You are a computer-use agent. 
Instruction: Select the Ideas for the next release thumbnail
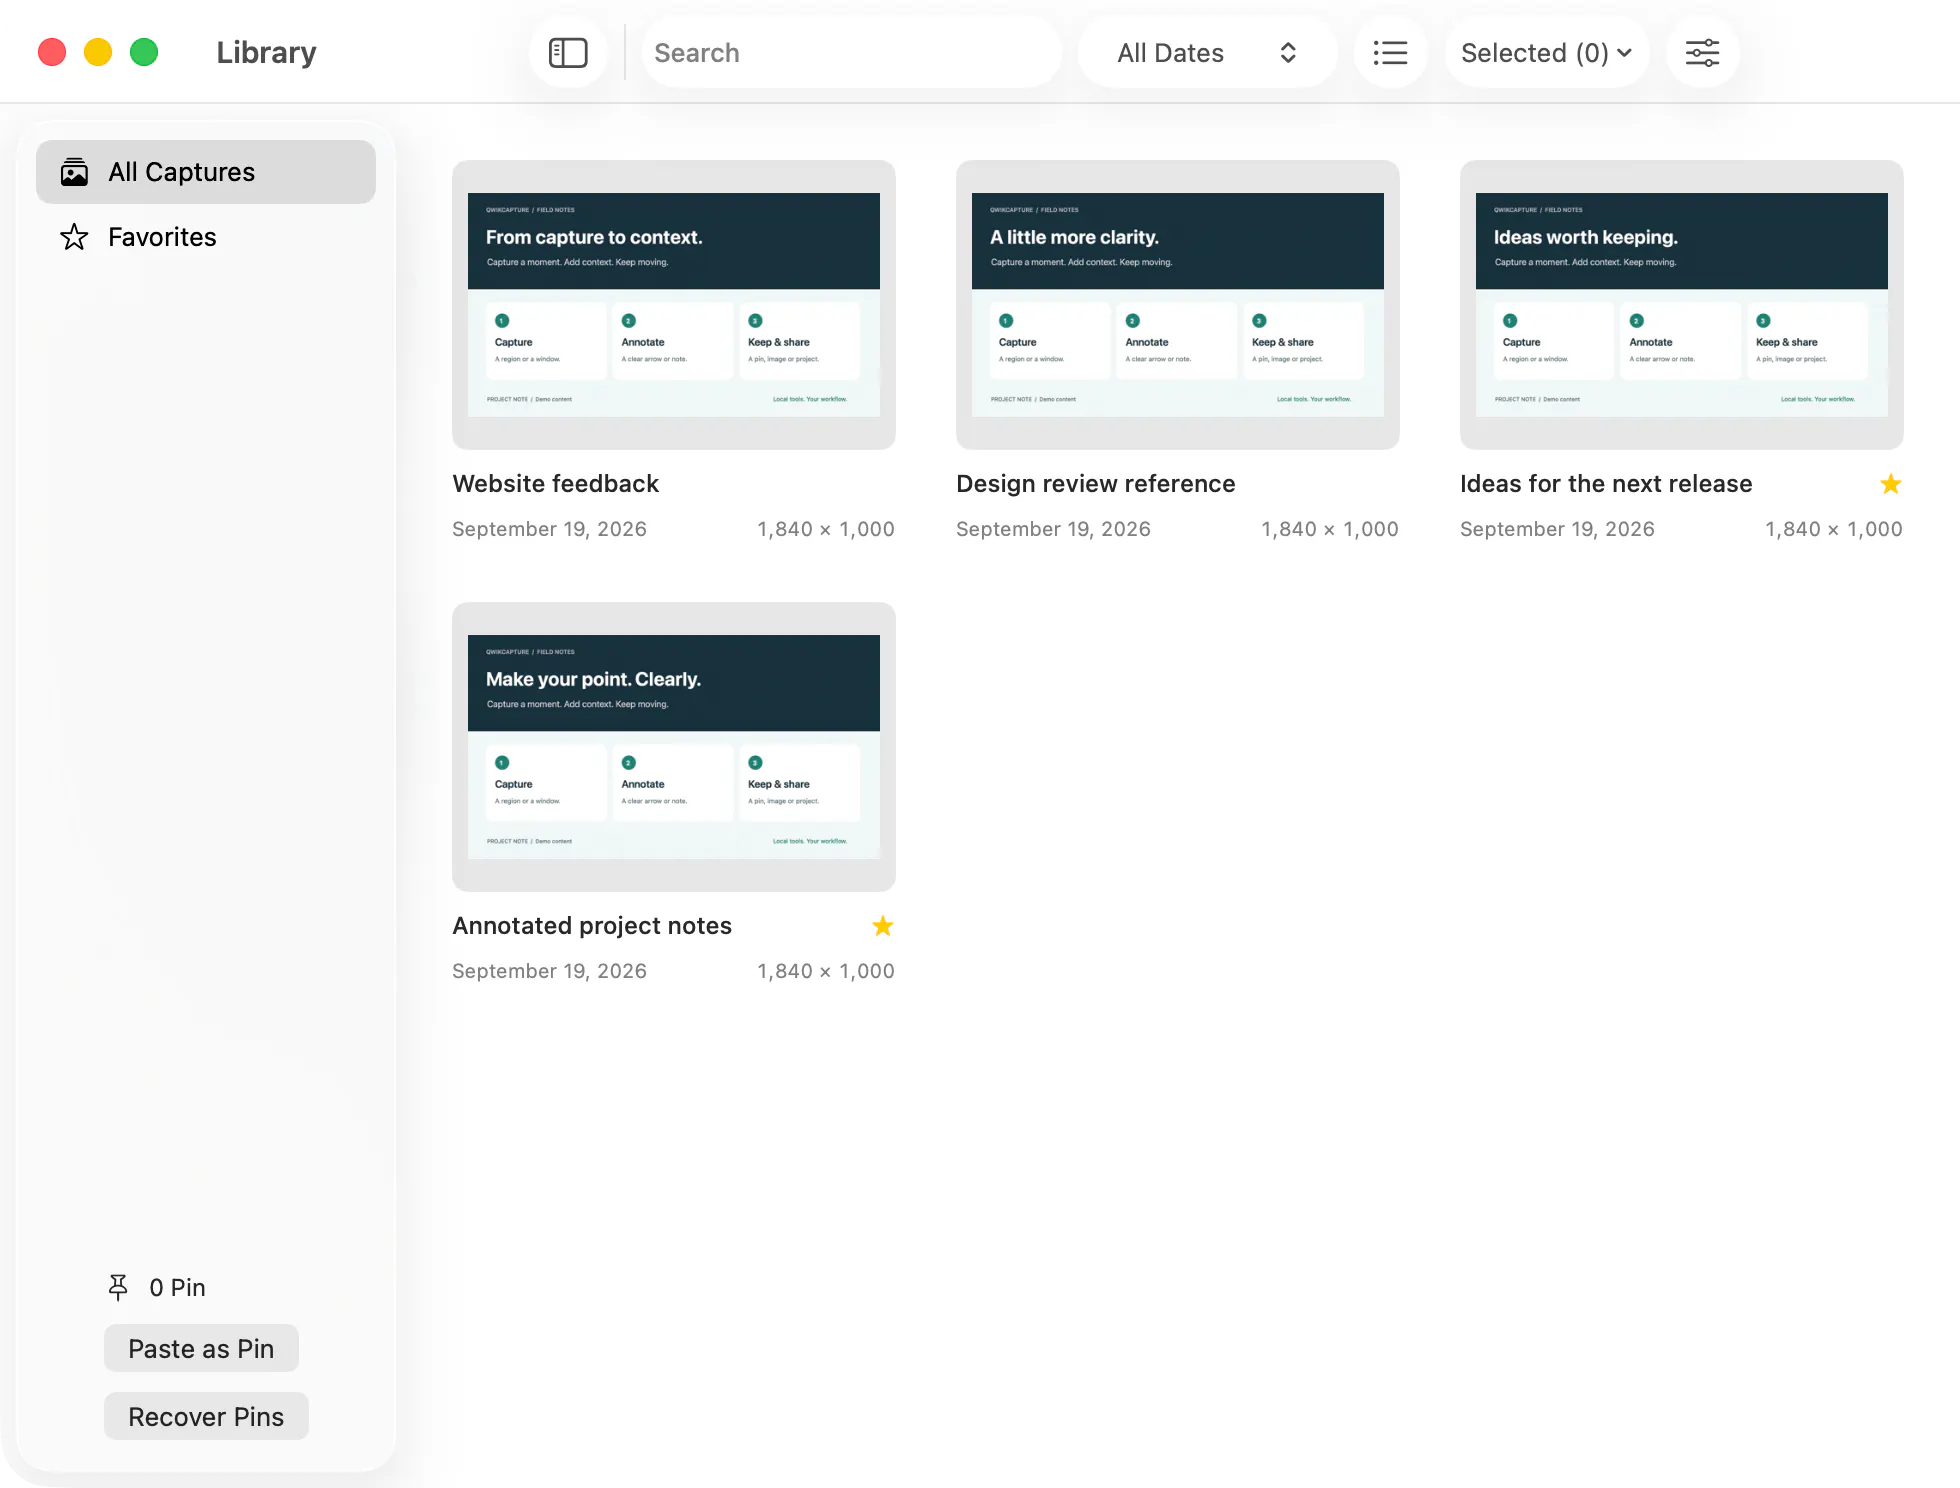(x=1682, y=305)
